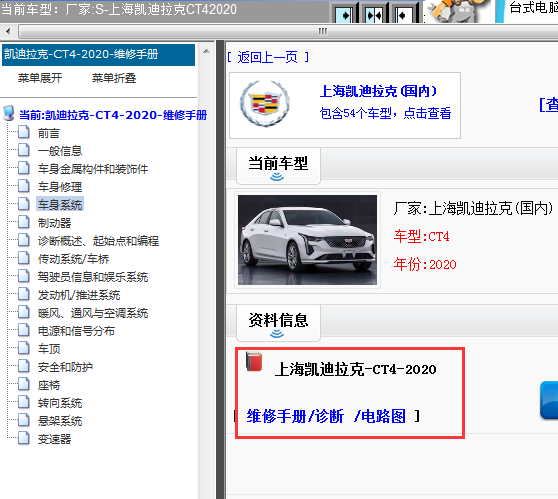Click the page icon next to 安全和防护
This screenshot has width=558, height=499.
pos(24,366)
